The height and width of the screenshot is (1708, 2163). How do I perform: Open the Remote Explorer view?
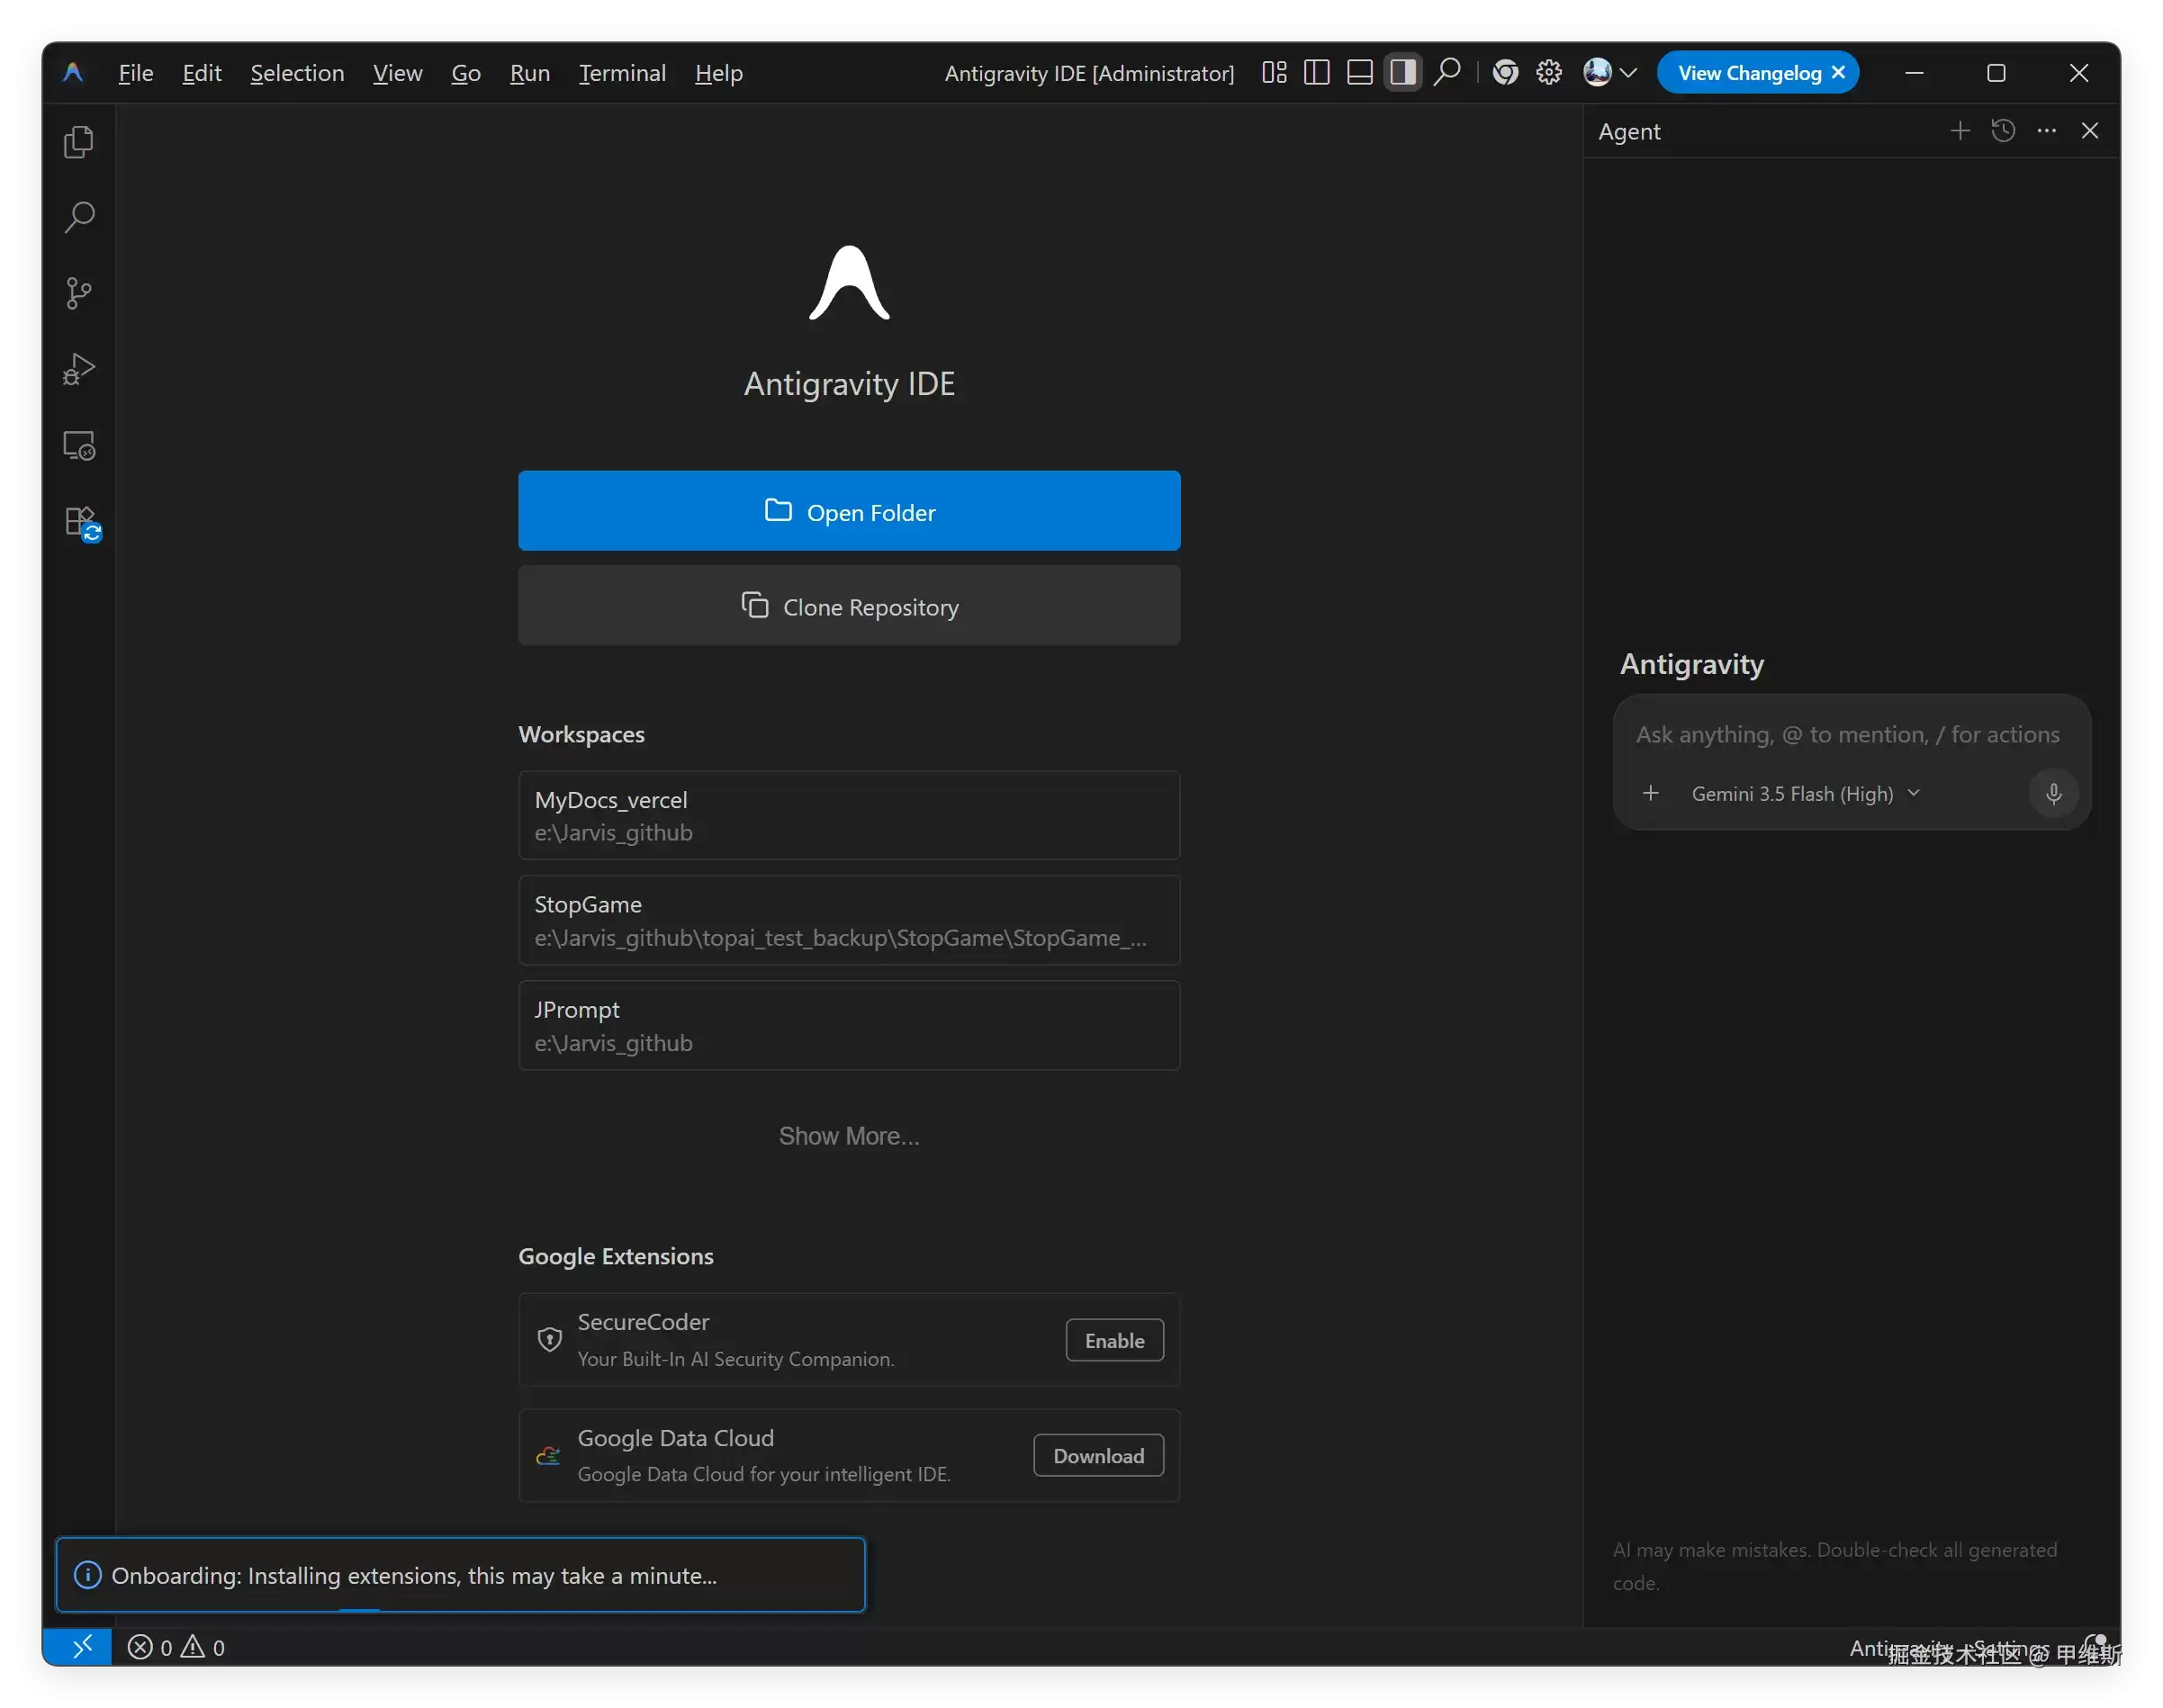pyautogui.click(x=79, y=445)
